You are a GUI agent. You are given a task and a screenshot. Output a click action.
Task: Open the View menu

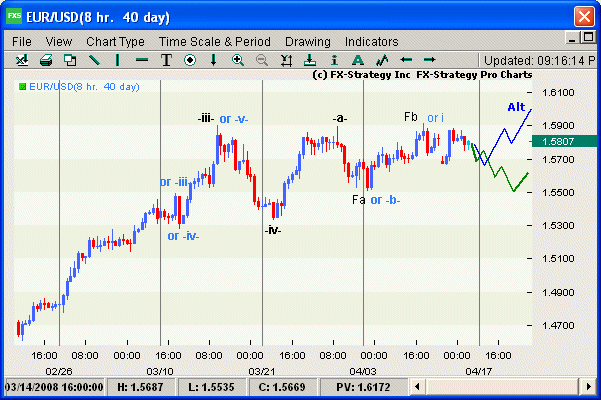pyautogui.click(x=59, y=41)
